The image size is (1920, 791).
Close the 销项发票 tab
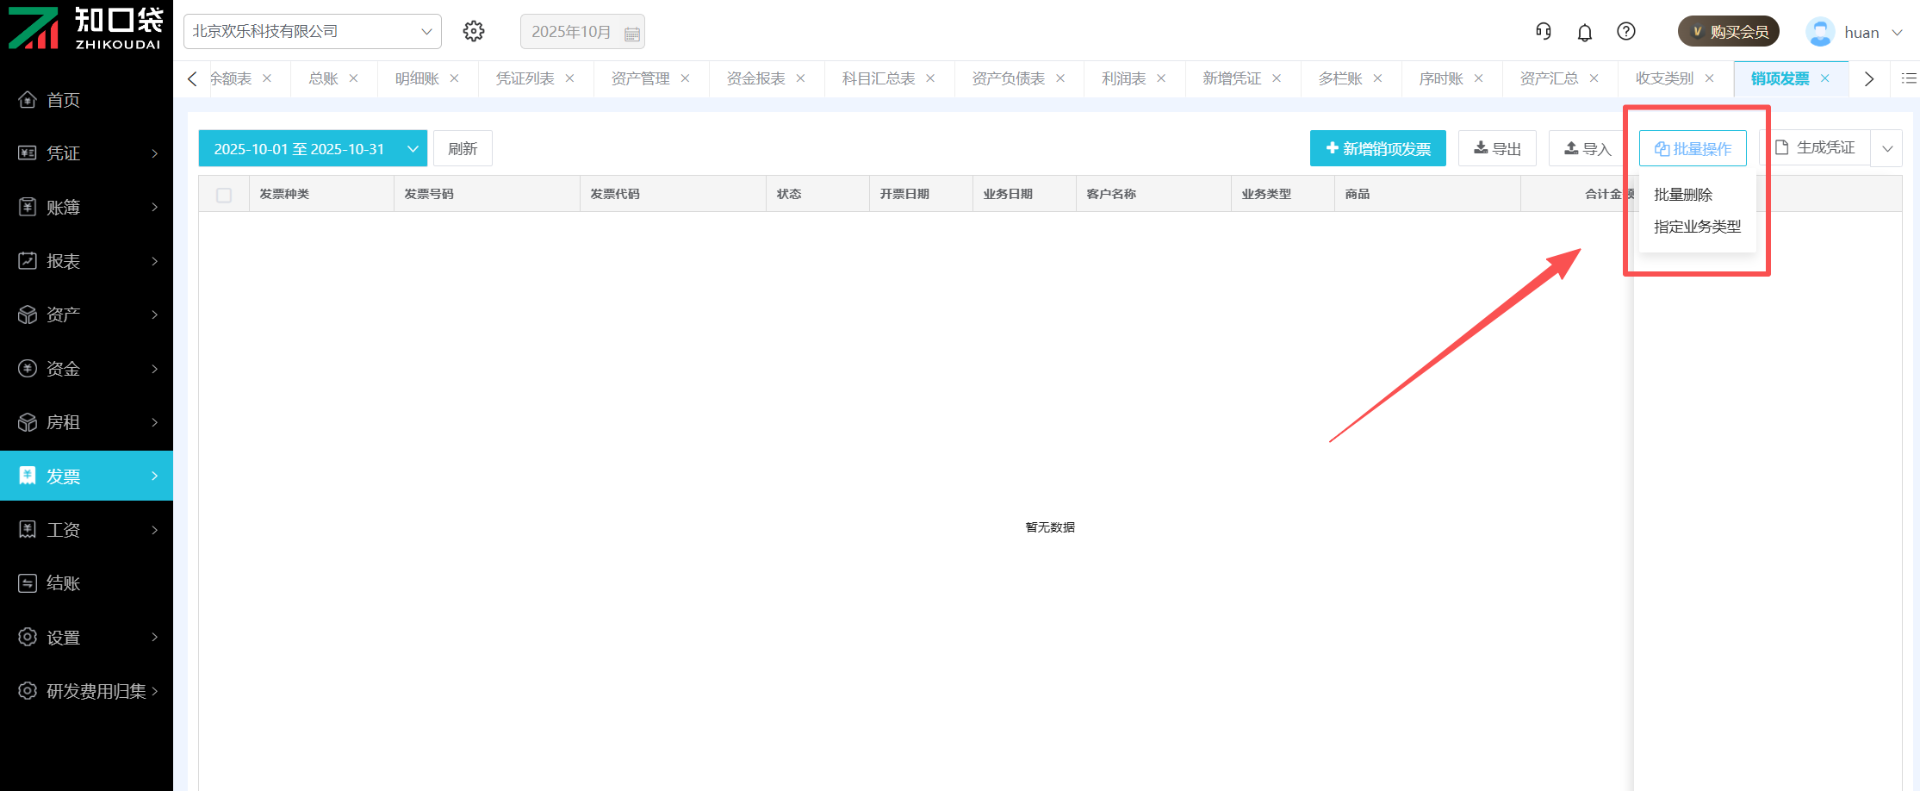tap(1825, 78)
